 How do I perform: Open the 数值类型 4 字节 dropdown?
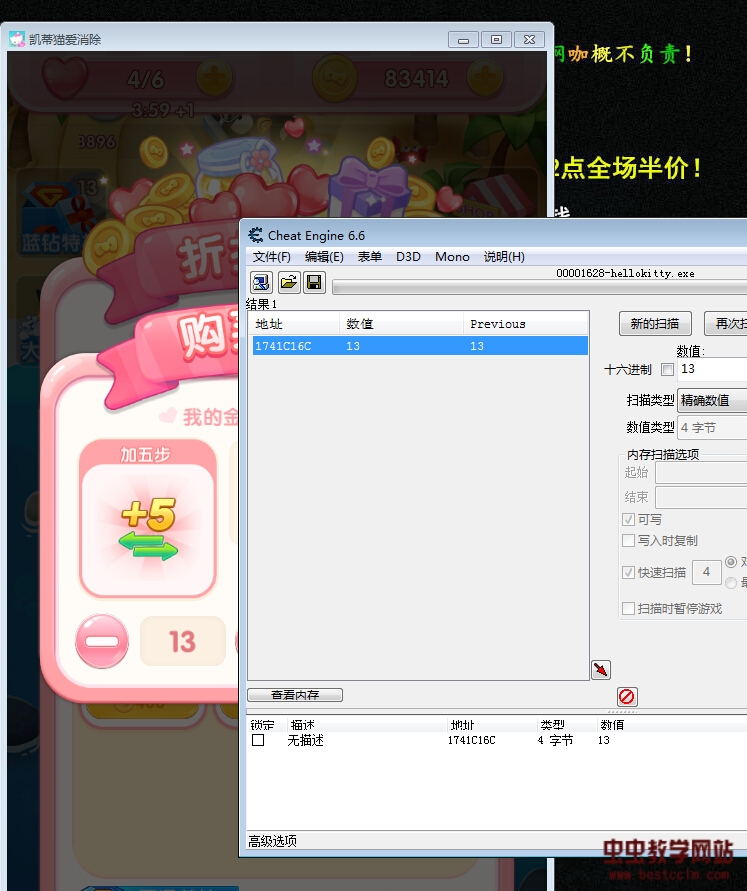[712, 427]
